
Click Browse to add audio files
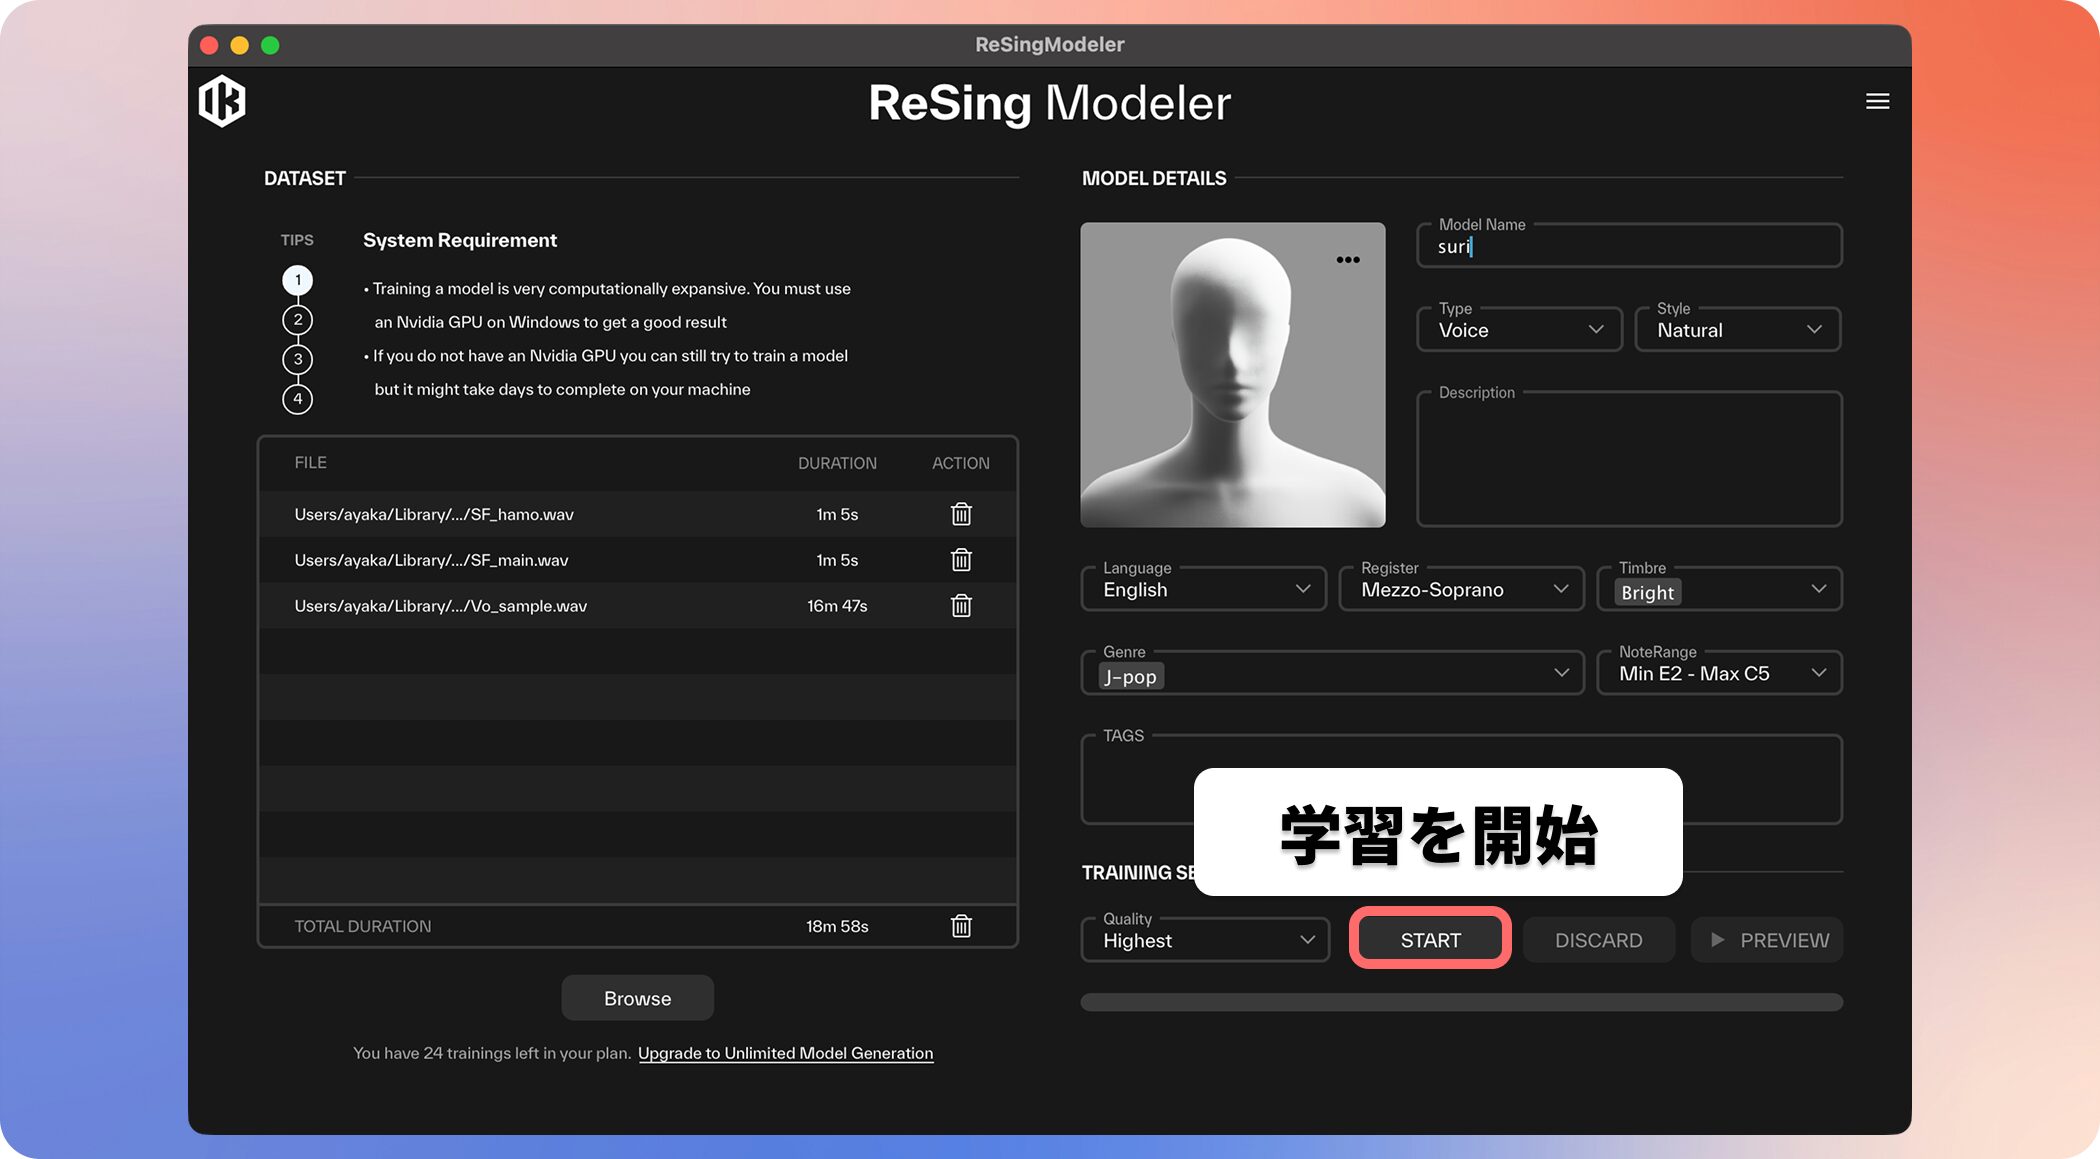coord(637,997)
